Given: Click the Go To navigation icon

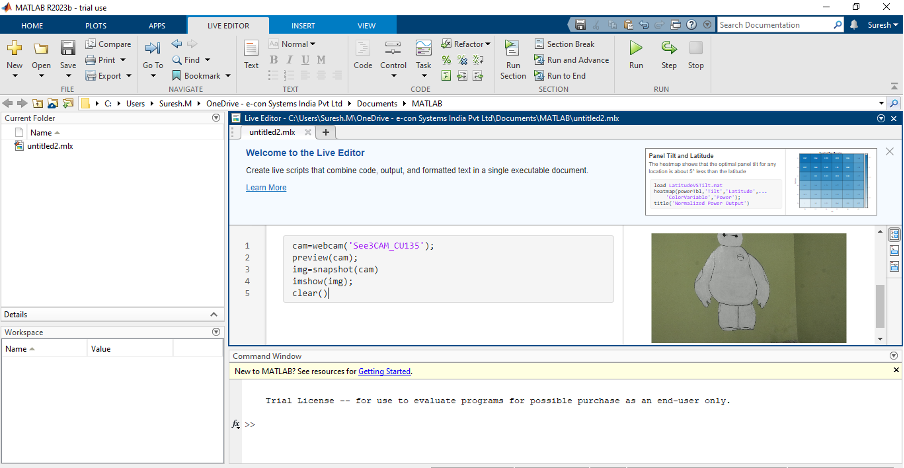Looking at the screenshot, I should [153, 48].
